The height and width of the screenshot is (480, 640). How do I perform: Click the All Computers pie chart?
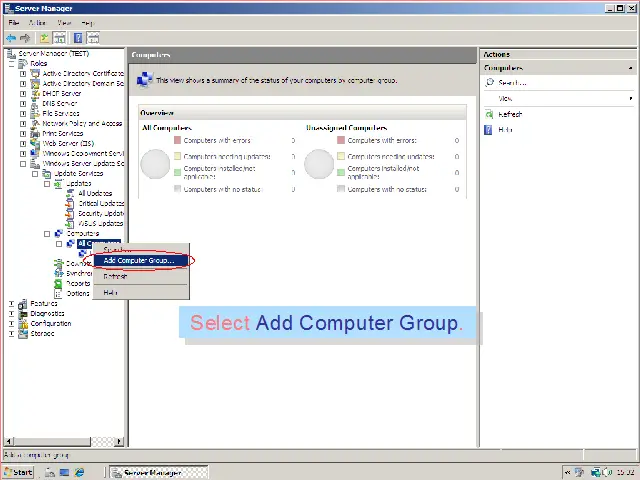point(155,164)
